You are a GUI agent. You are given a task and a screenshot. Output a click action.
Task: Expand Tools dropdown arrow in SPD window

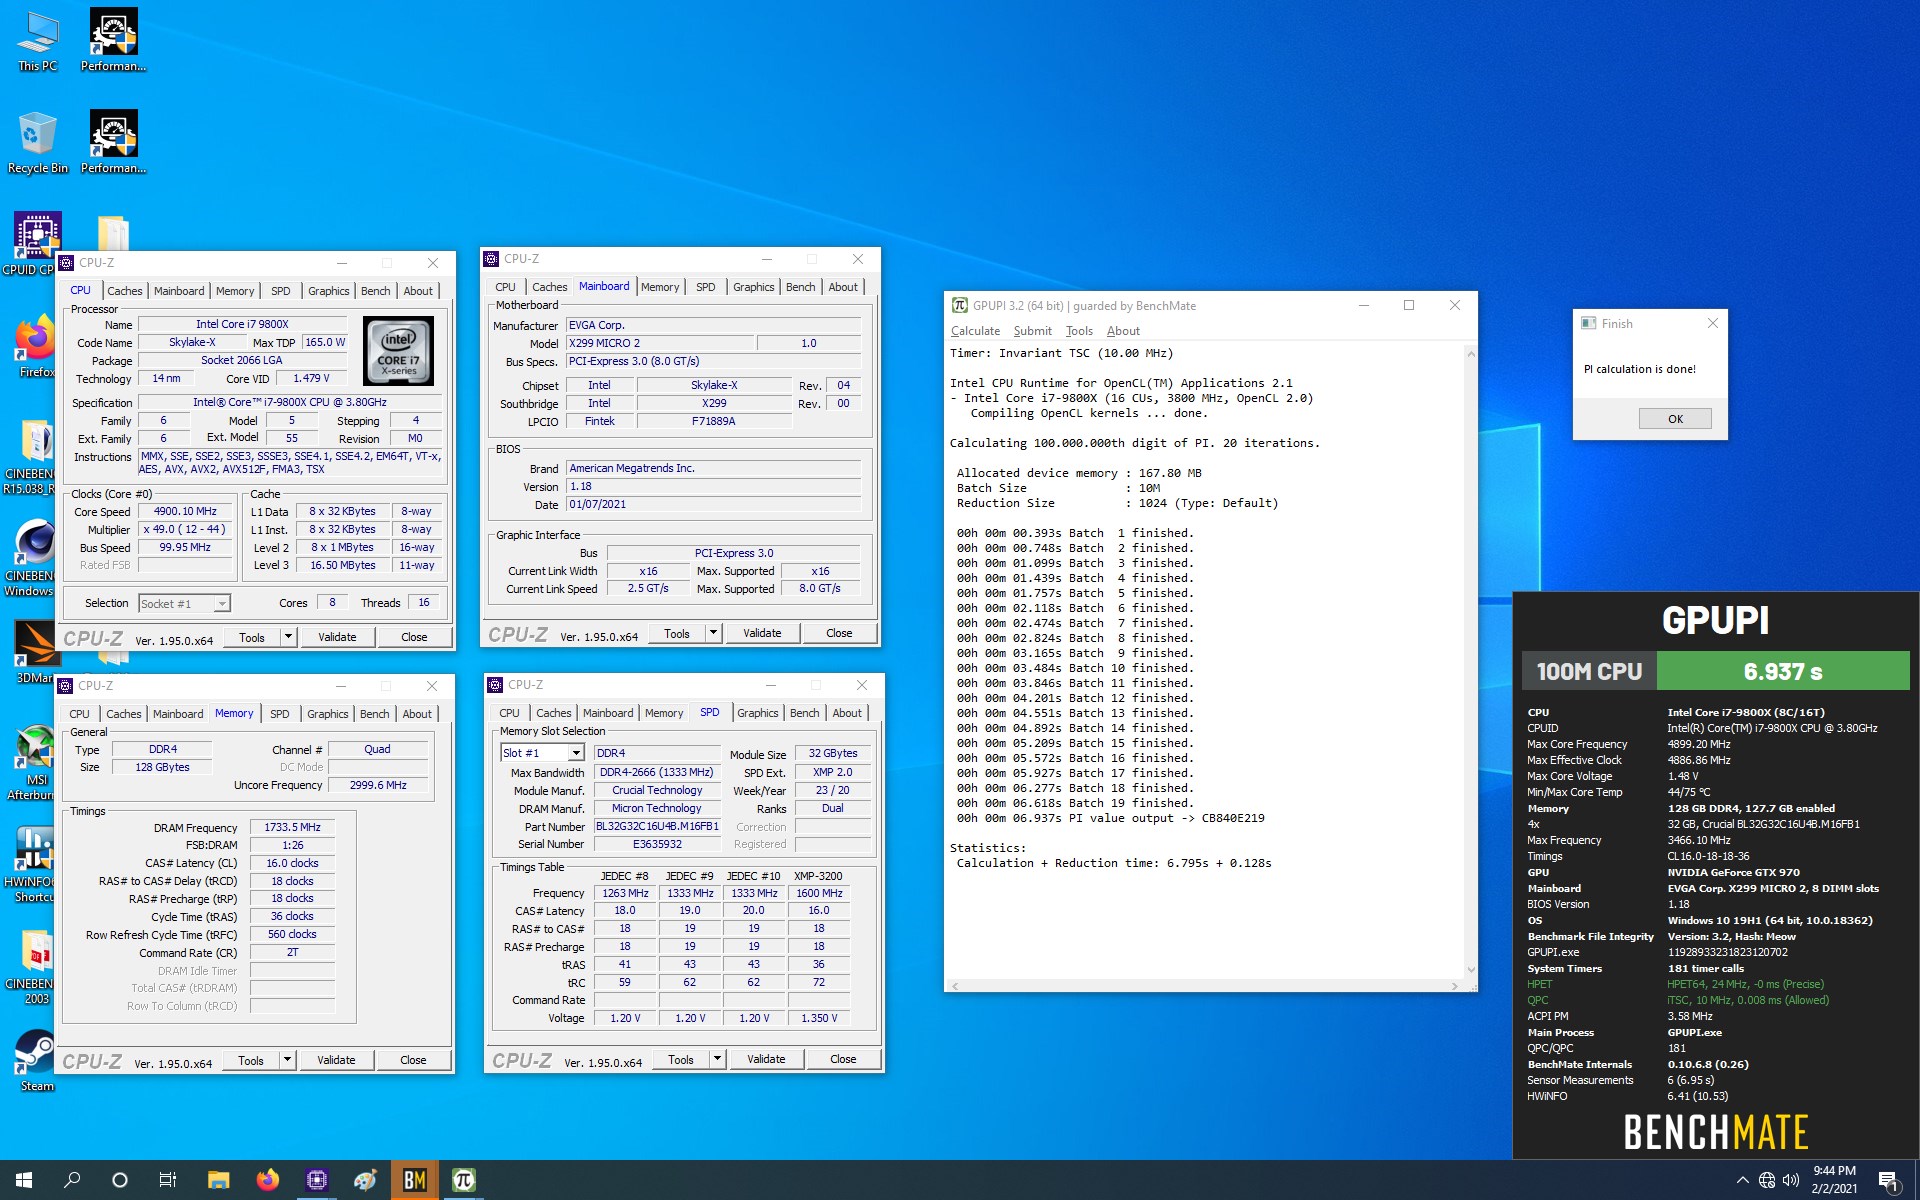pyautogui.click(x=717, y=1059)
